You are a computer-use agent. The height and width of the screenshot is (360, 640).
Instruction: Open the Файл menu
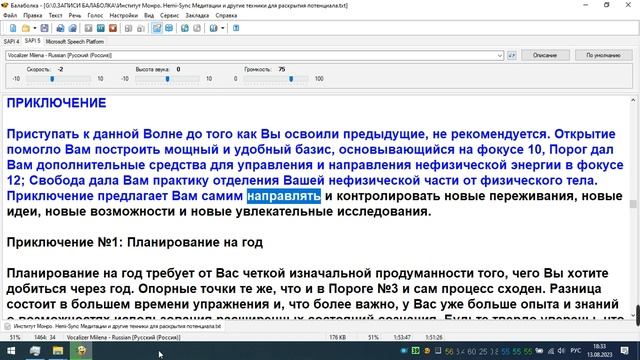point(10,16)
